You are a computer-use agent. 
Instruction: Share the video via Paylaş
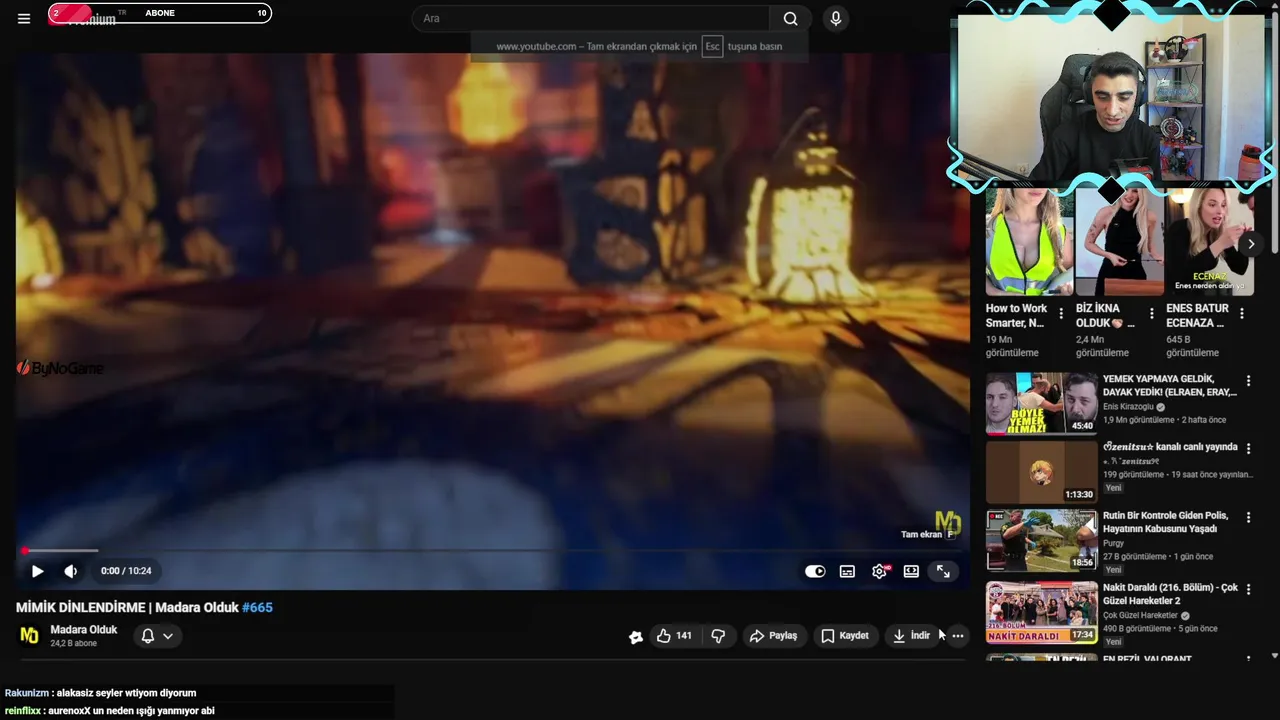[x=774, y=635]
